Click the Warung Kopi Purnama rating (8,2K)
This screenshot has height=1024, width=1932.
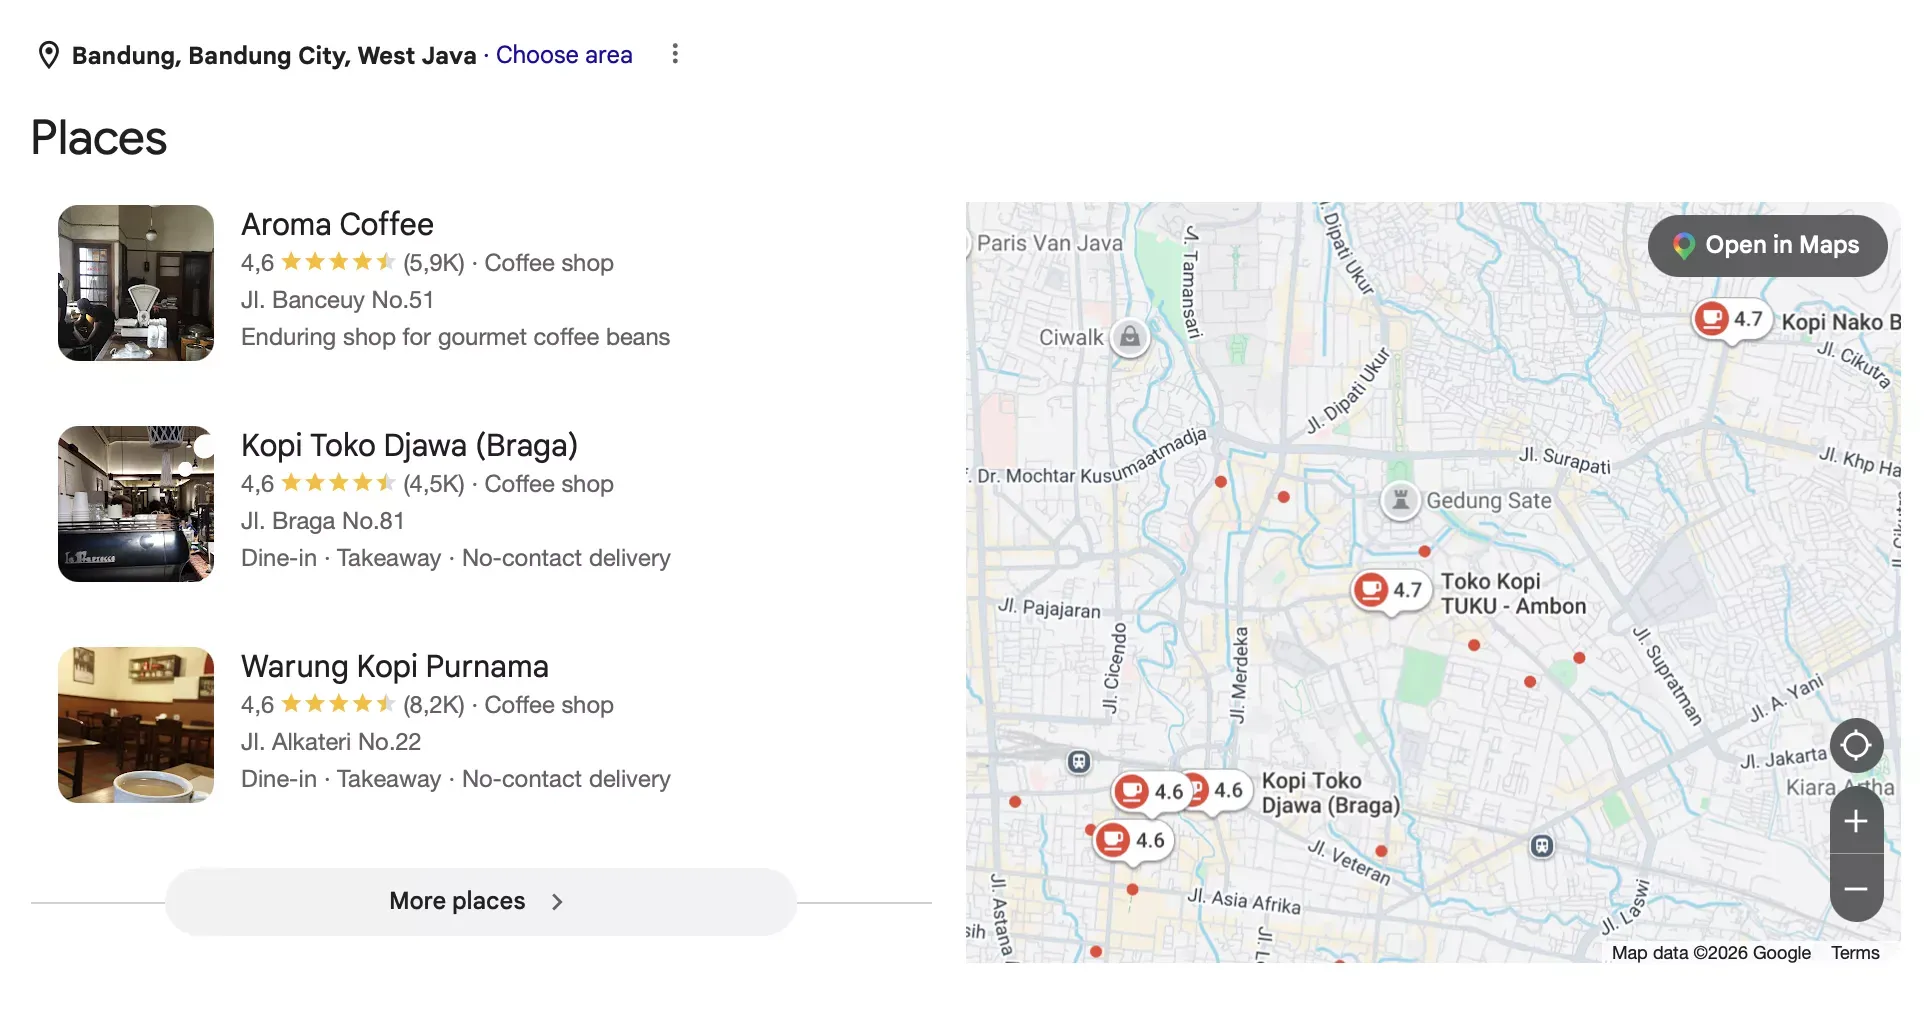point(353,705)
